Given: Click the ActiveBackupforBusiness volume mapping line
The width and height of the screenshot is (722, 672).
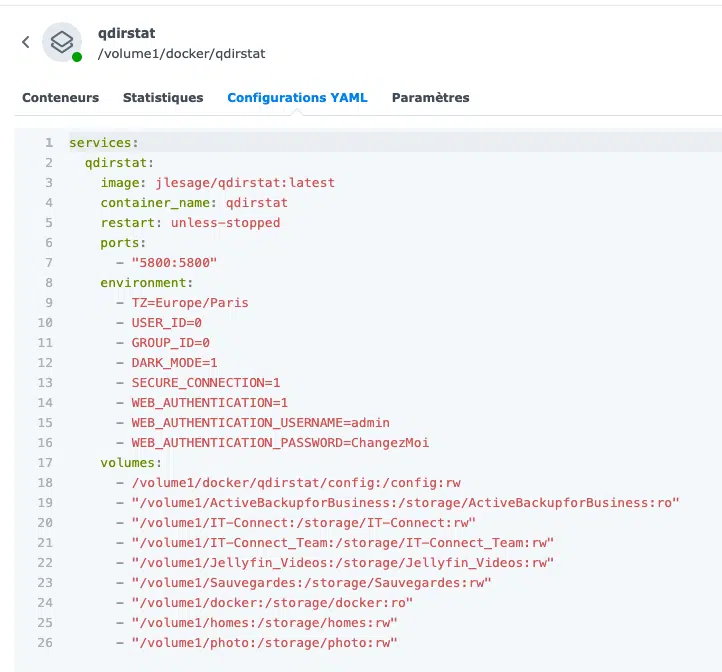Looking at the screenshot, I should [x=405, y=503].
